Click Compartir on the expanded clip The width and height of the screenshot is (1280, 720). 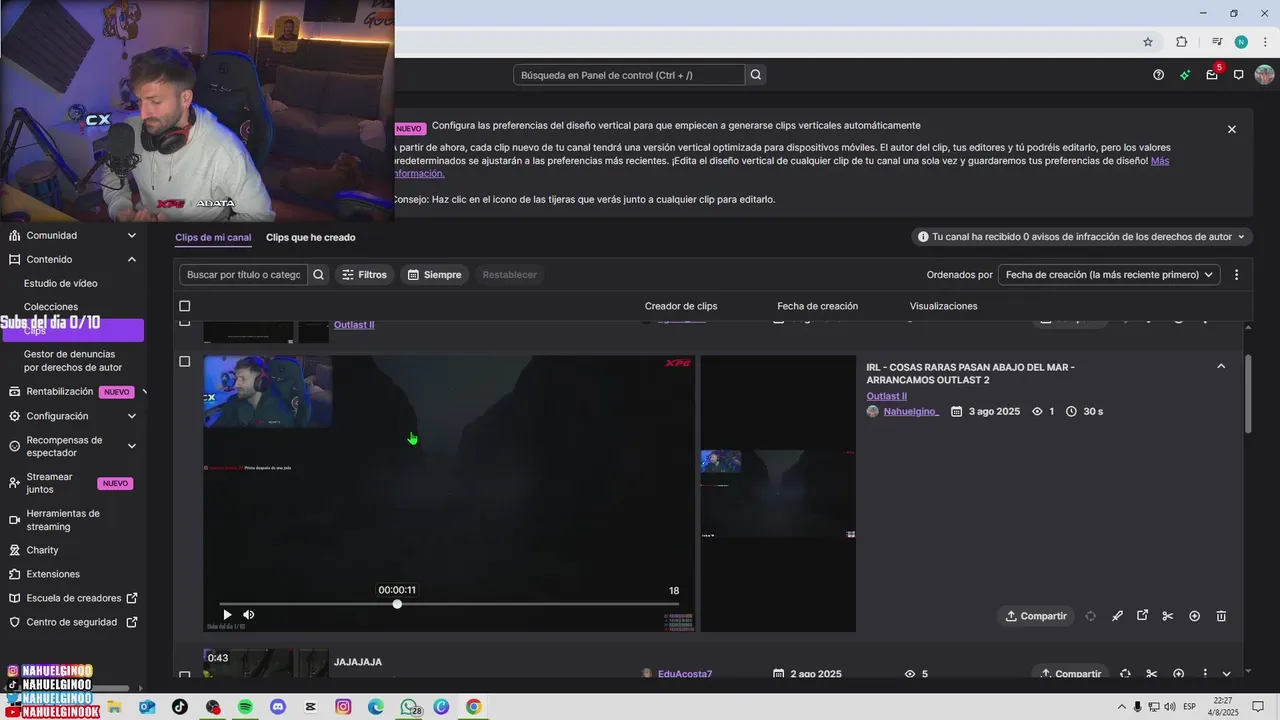[1036, 616]
